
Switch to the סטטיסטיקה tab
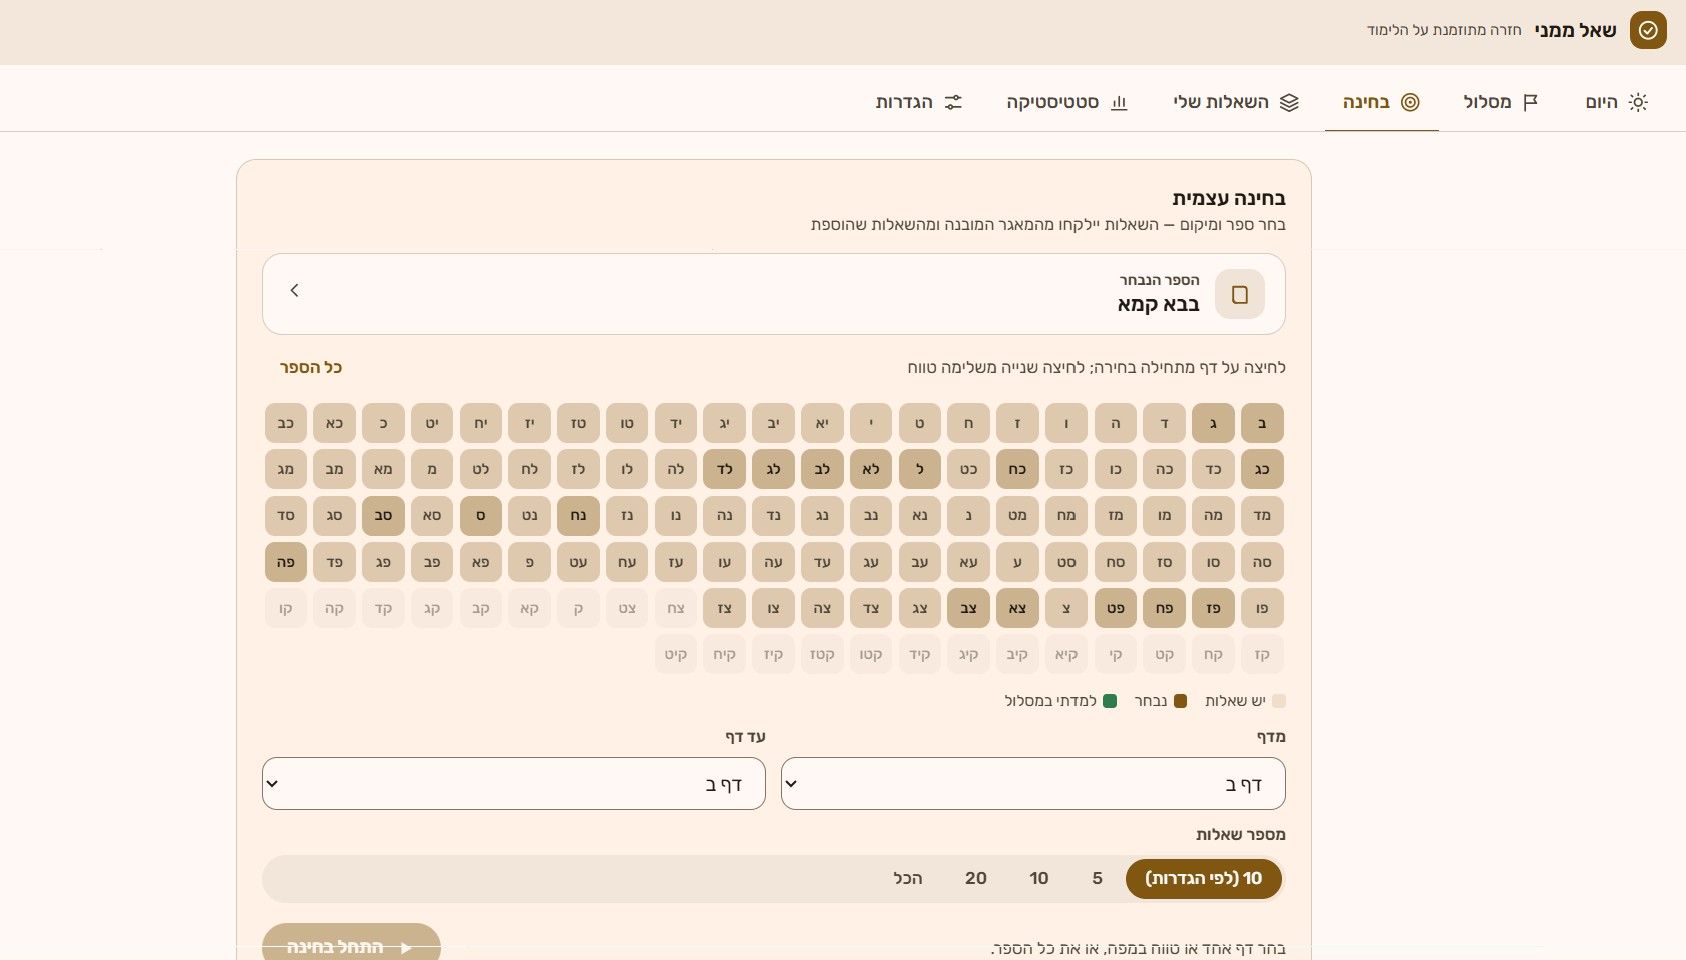(1067, 102)
